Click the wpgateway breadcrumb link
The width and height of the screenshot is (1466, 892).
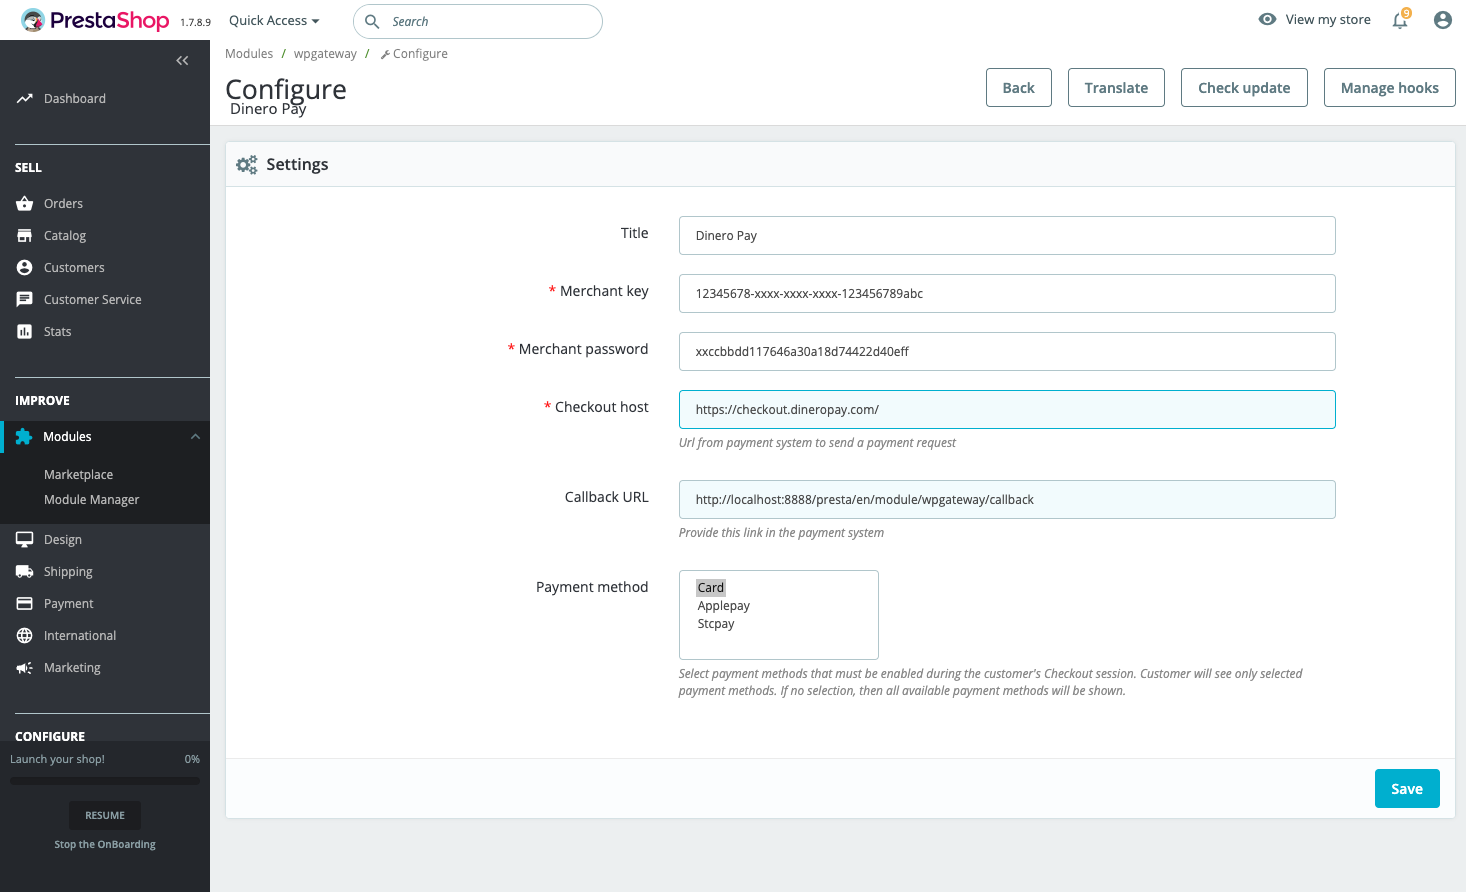click(x=325, y=54)
